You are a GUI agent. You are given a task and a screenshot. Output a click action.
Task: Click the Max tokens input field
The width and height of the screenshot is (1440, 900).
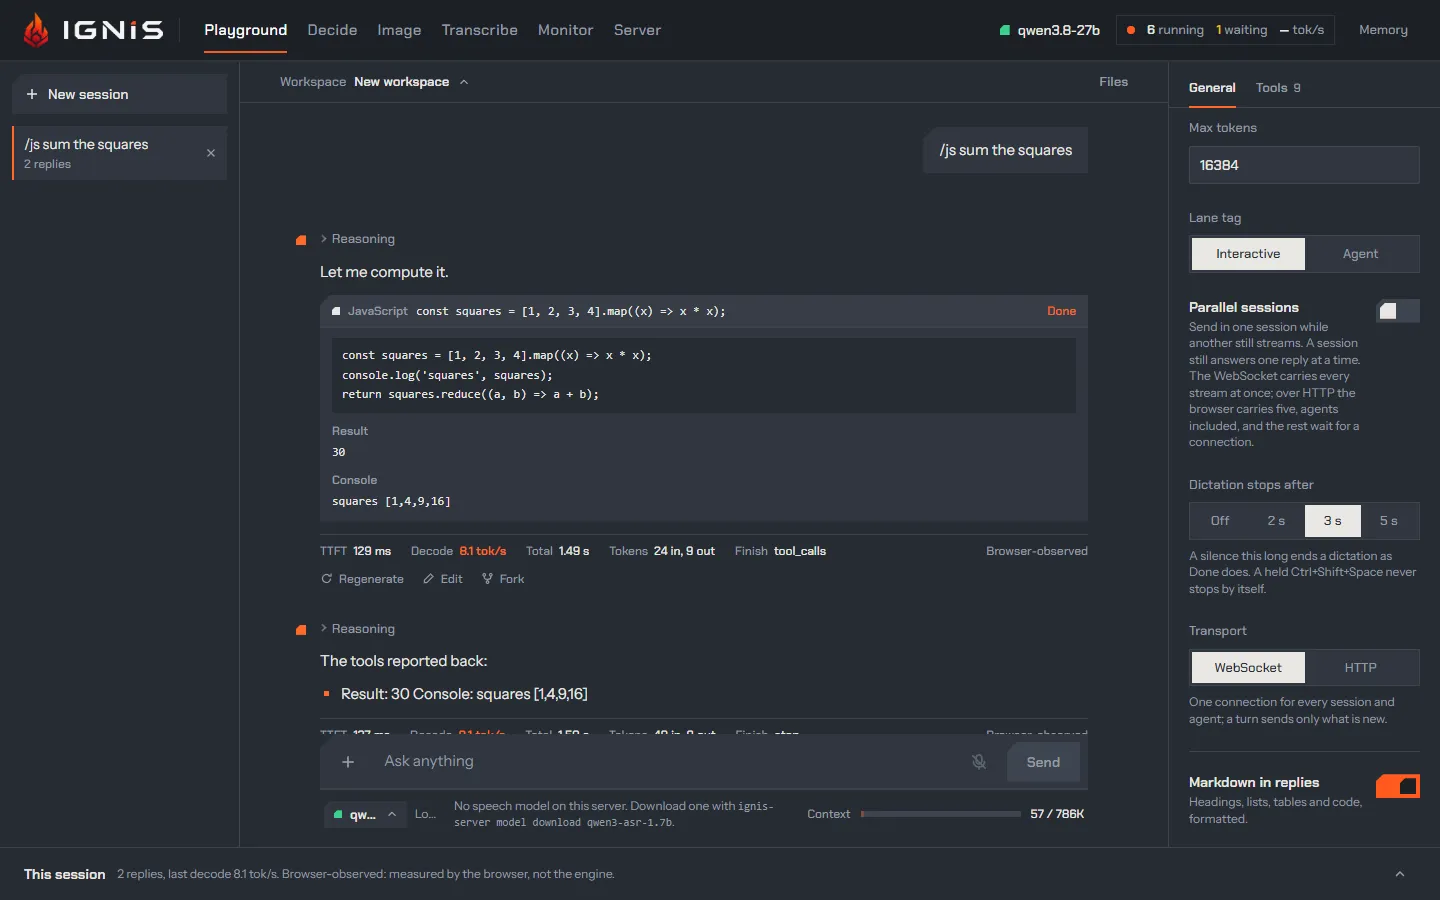[x=1304, y=165]
